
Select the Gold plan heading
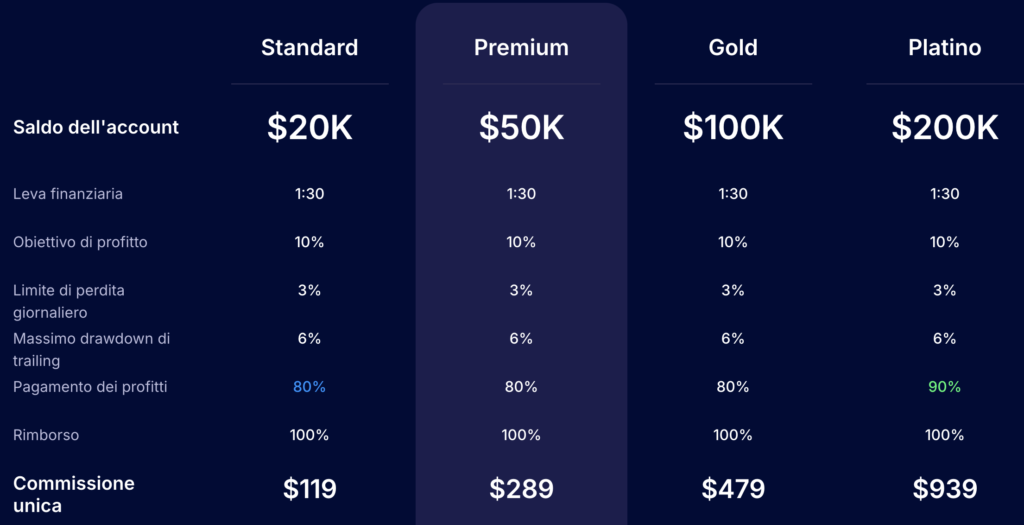click(733, 48)
